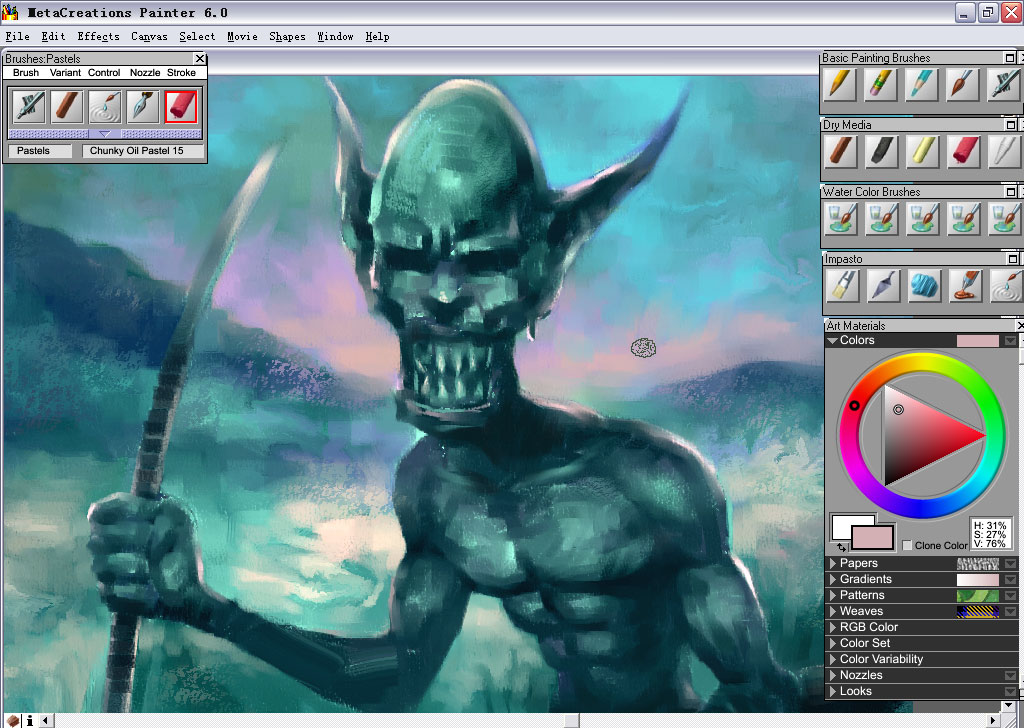Viewport: 1024px width, 728px height.
Task: Click the pink primary color swatch
Action: point(872,538)
